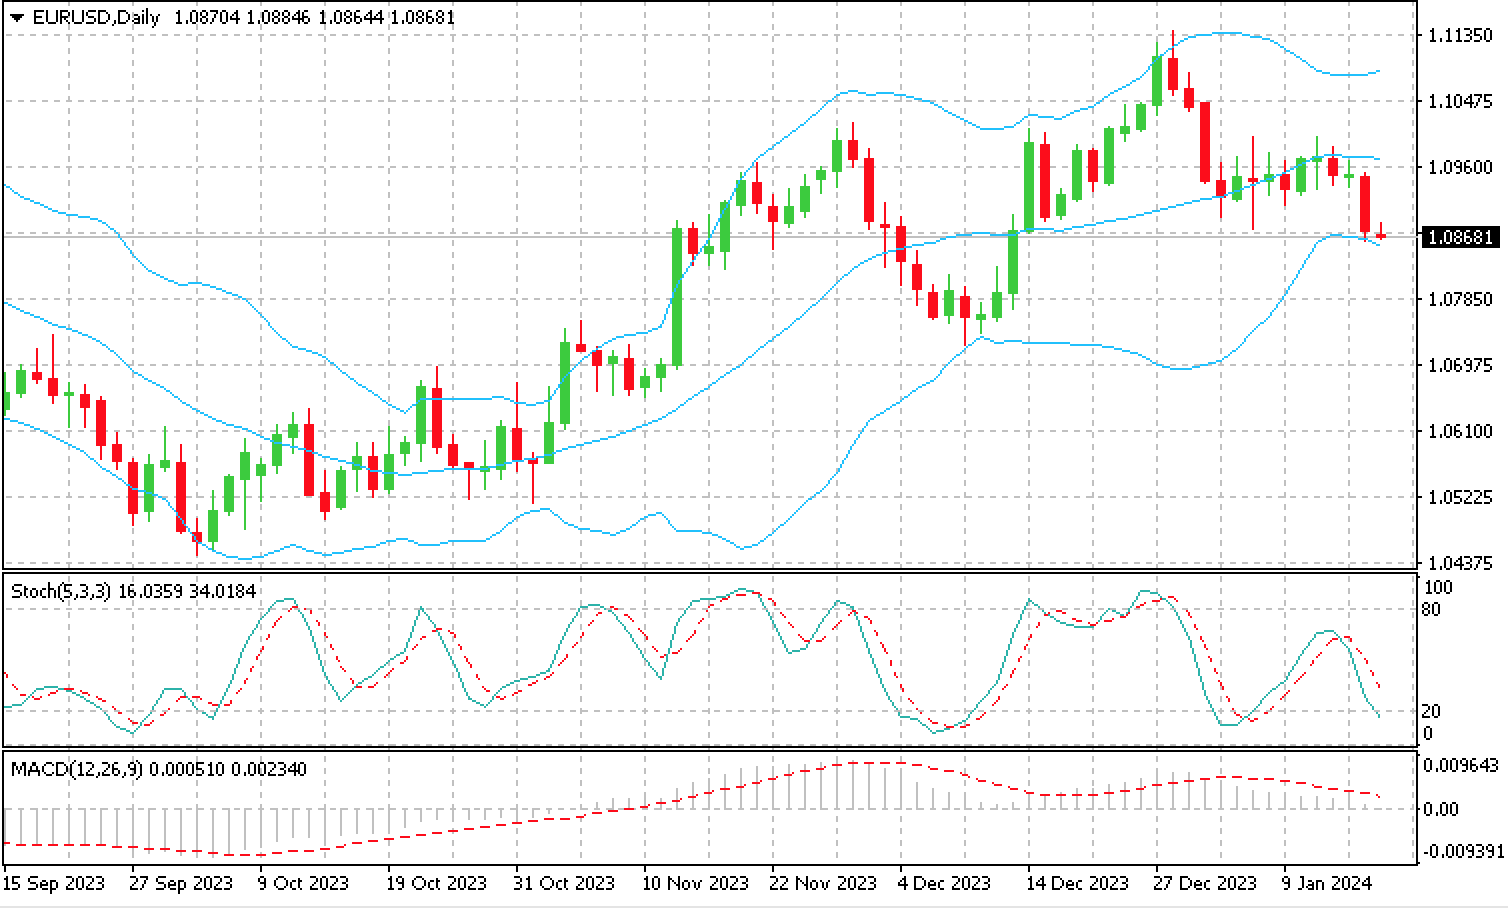Open the dropdown arrow beside EURUSD,Daily
The image size is (1508, 910).
(x=17, y=18)
